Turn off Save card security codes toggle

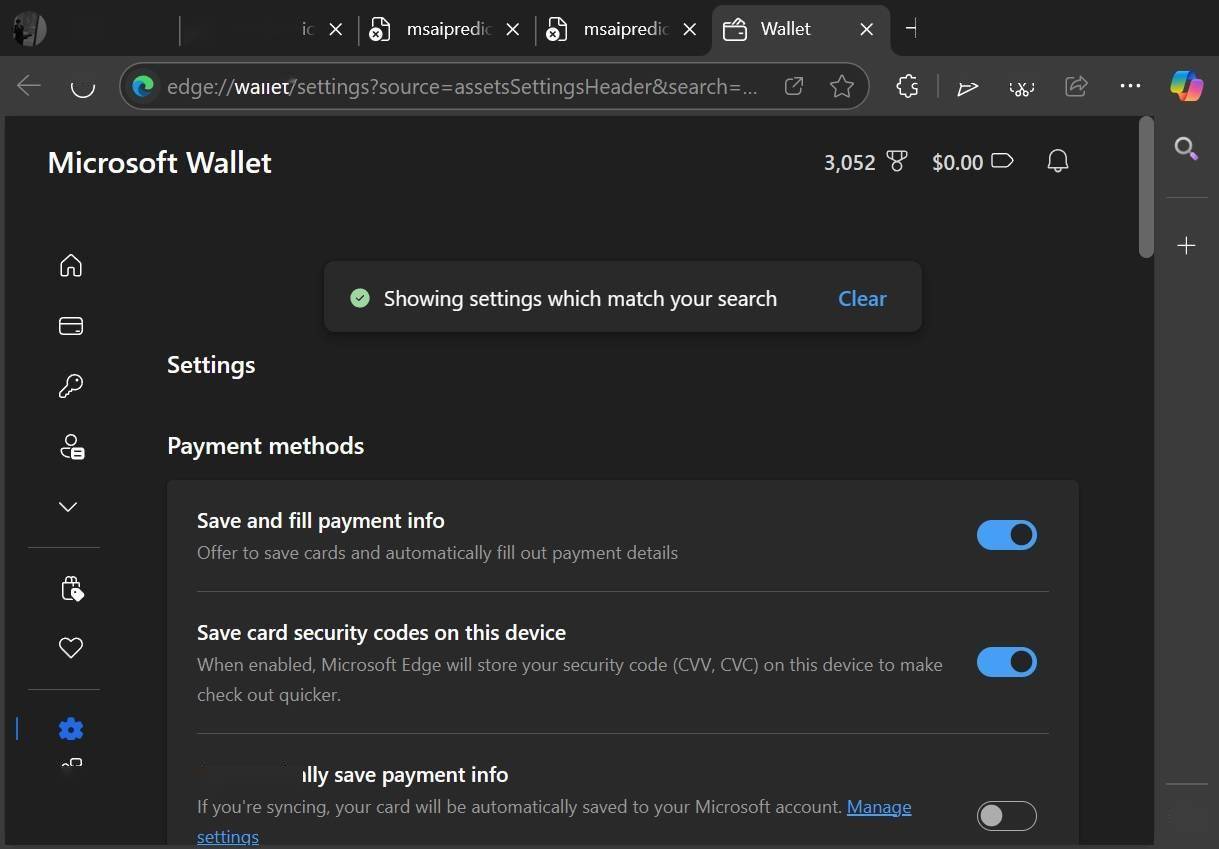tap(1006, 662)
